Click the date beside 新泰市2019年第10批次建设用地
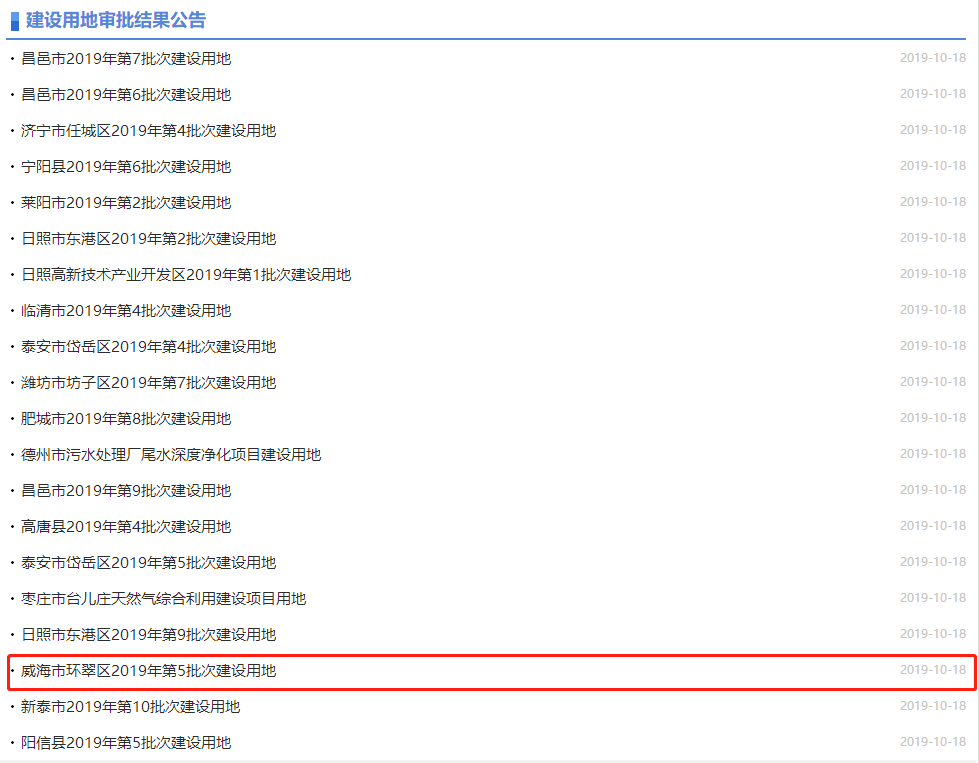The height and width of the screenshot is (763, 979). (933, 706)
